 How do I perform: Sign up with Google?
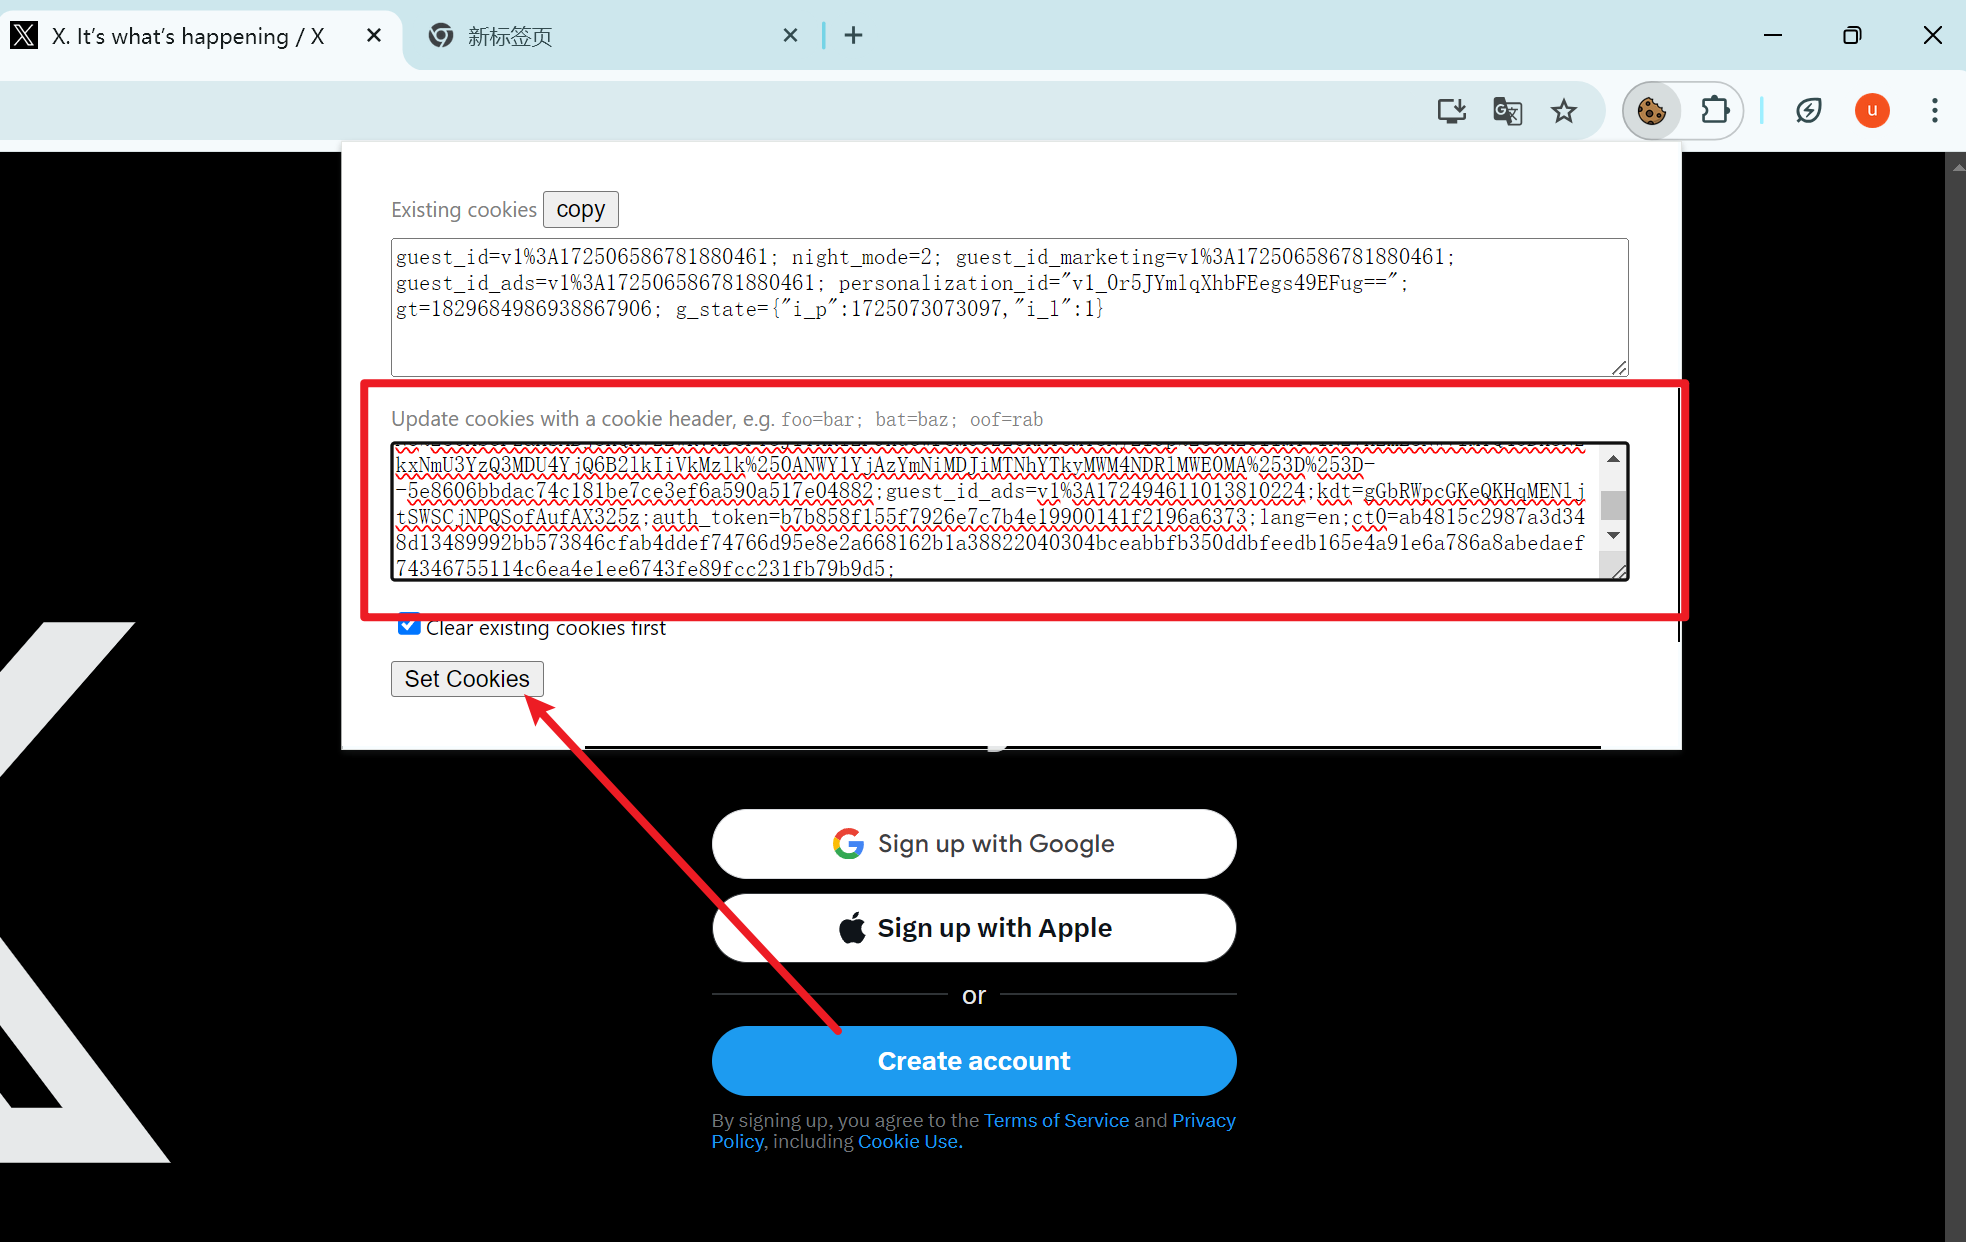click(974, 844)
